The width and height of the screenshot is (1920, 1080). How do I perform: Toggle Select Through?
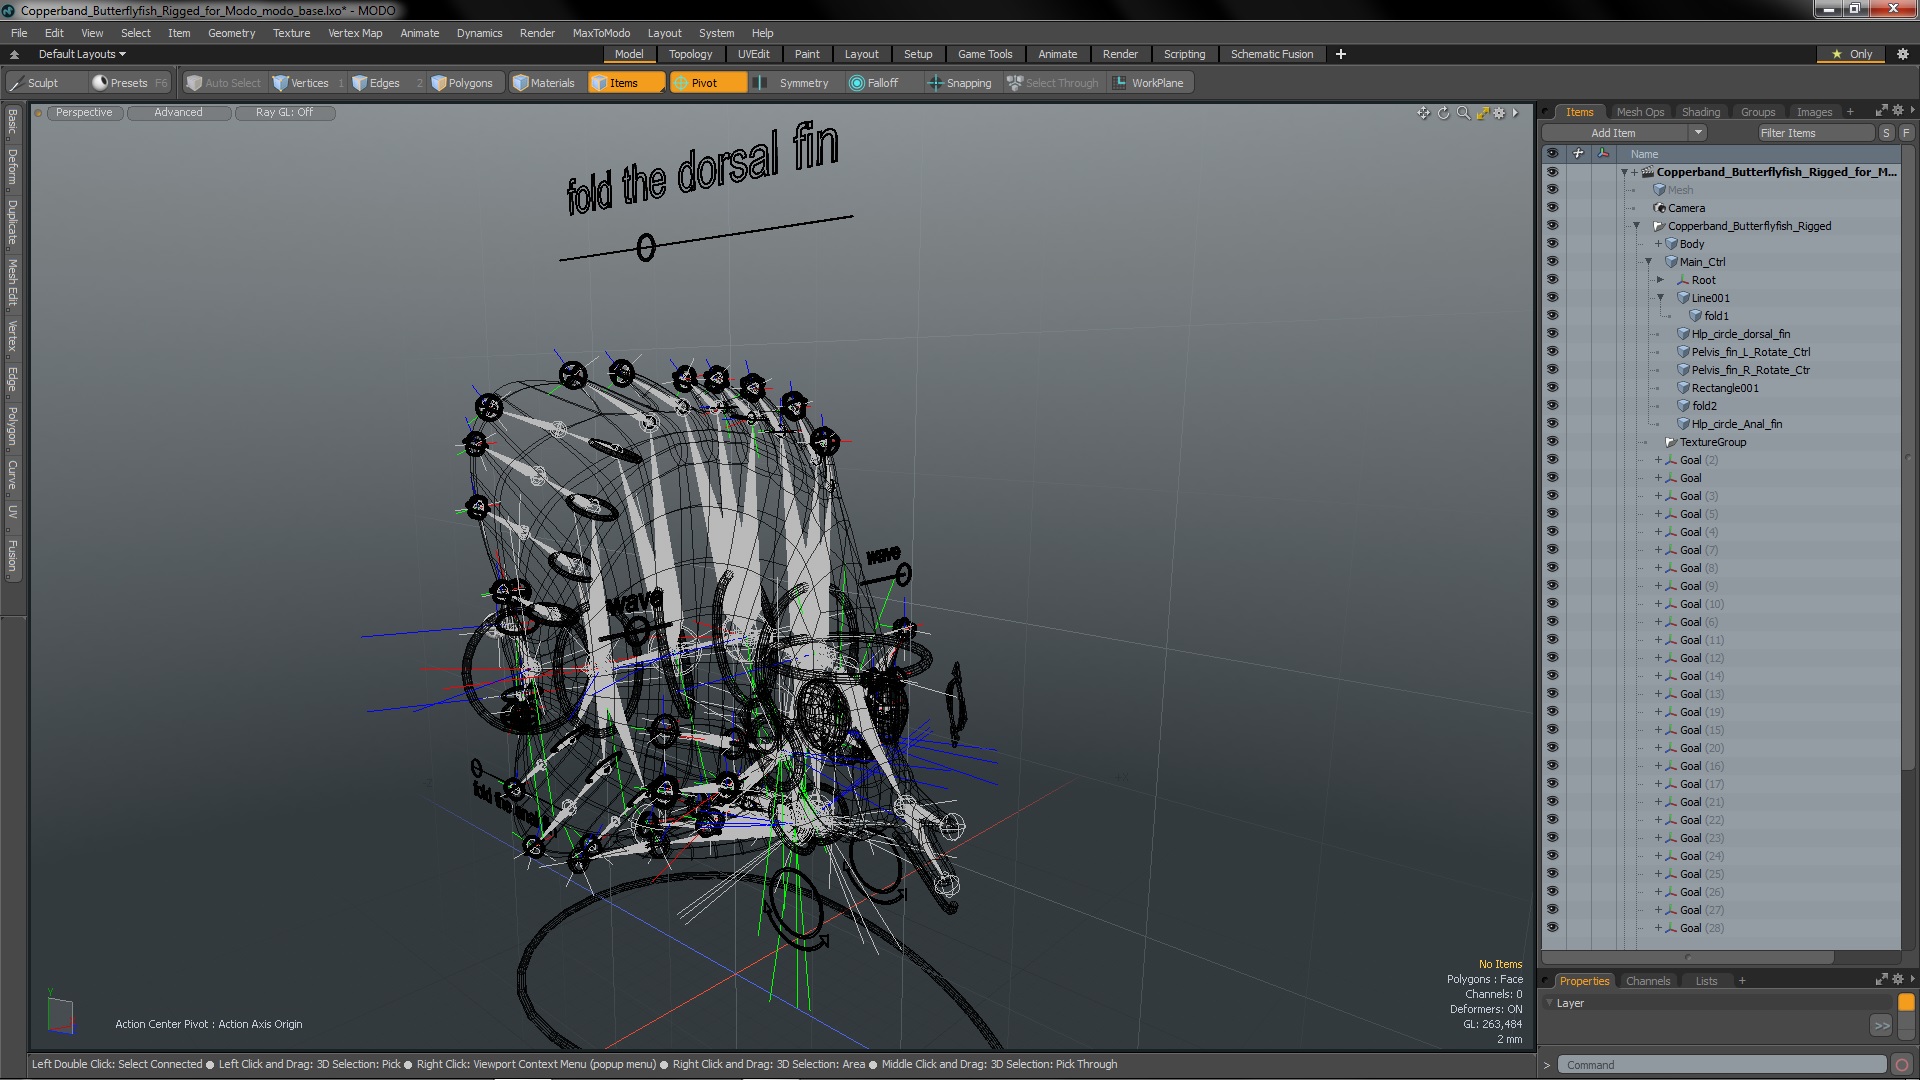click(x=1052, y=83)
